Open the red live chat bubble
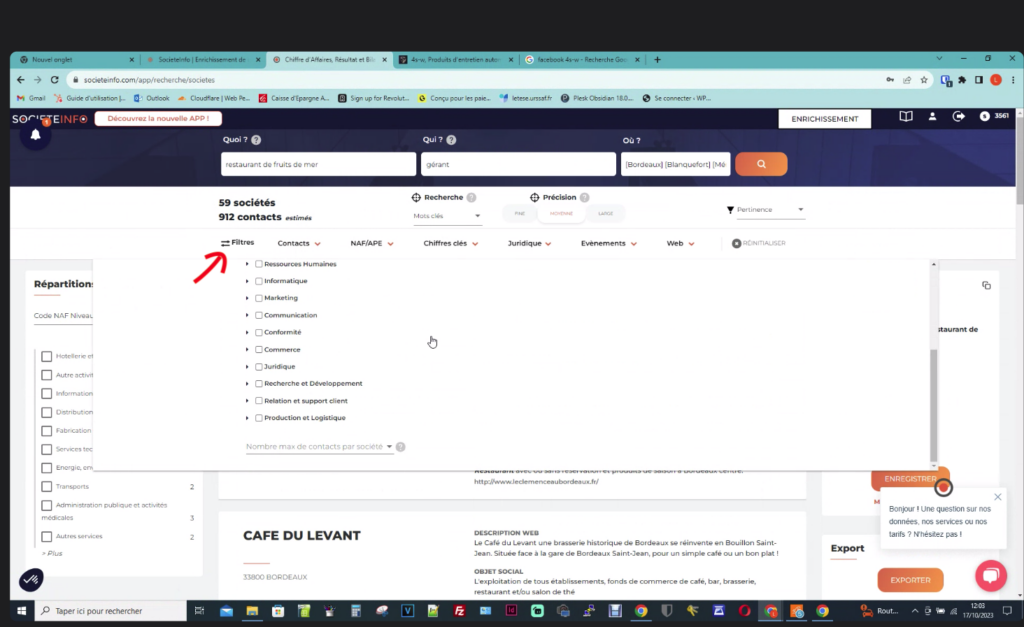 pyautogui.click(x=990, y=576)
